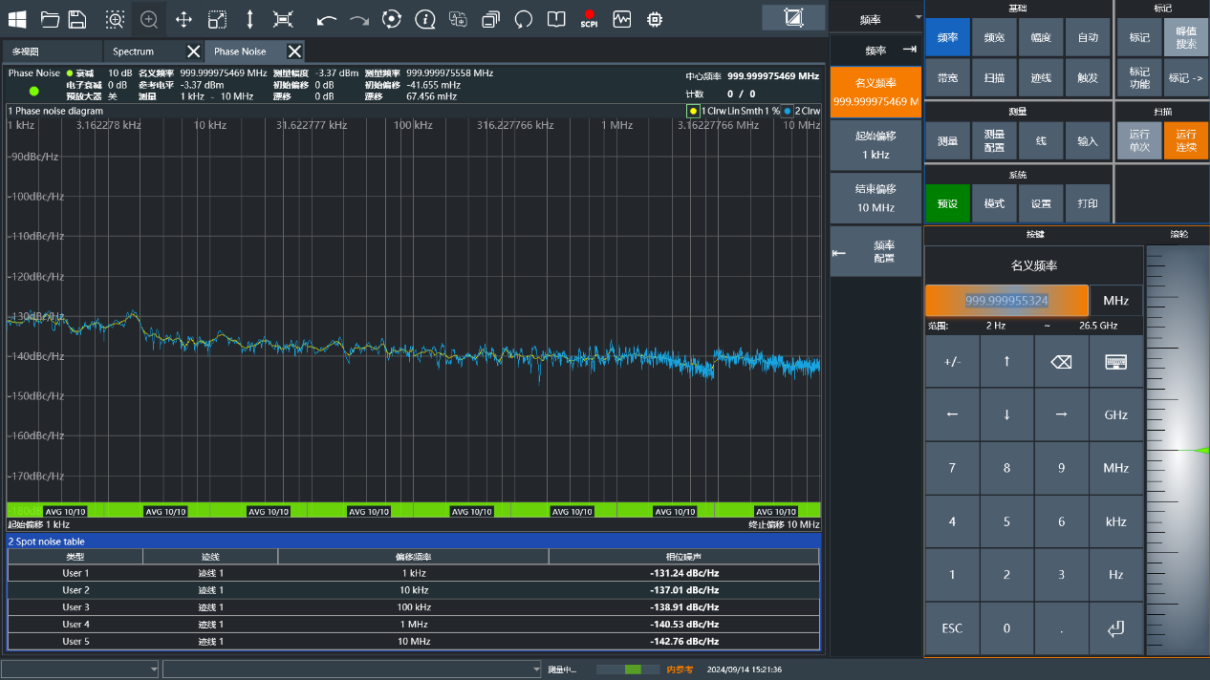
Task: Click the 名义频率 orange softkey
Action: [x=876, y=93]
